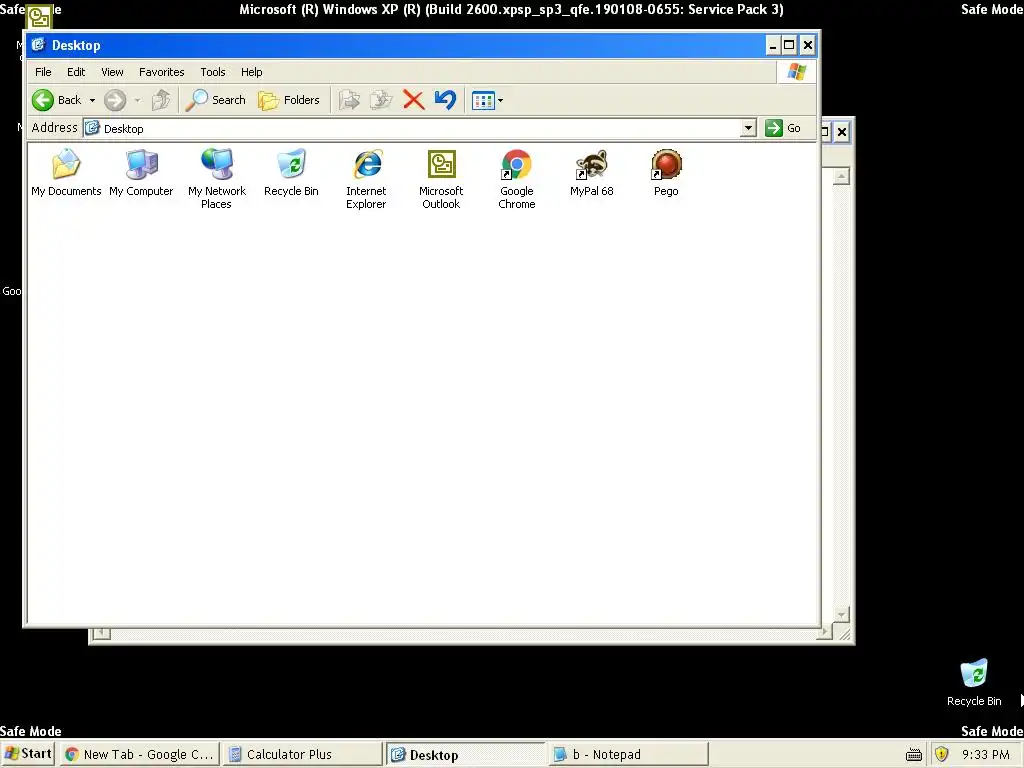This screenshot has height=768, width=1024.
Task: Click the Windows flag logo in the toolbar
Action: 797,72
